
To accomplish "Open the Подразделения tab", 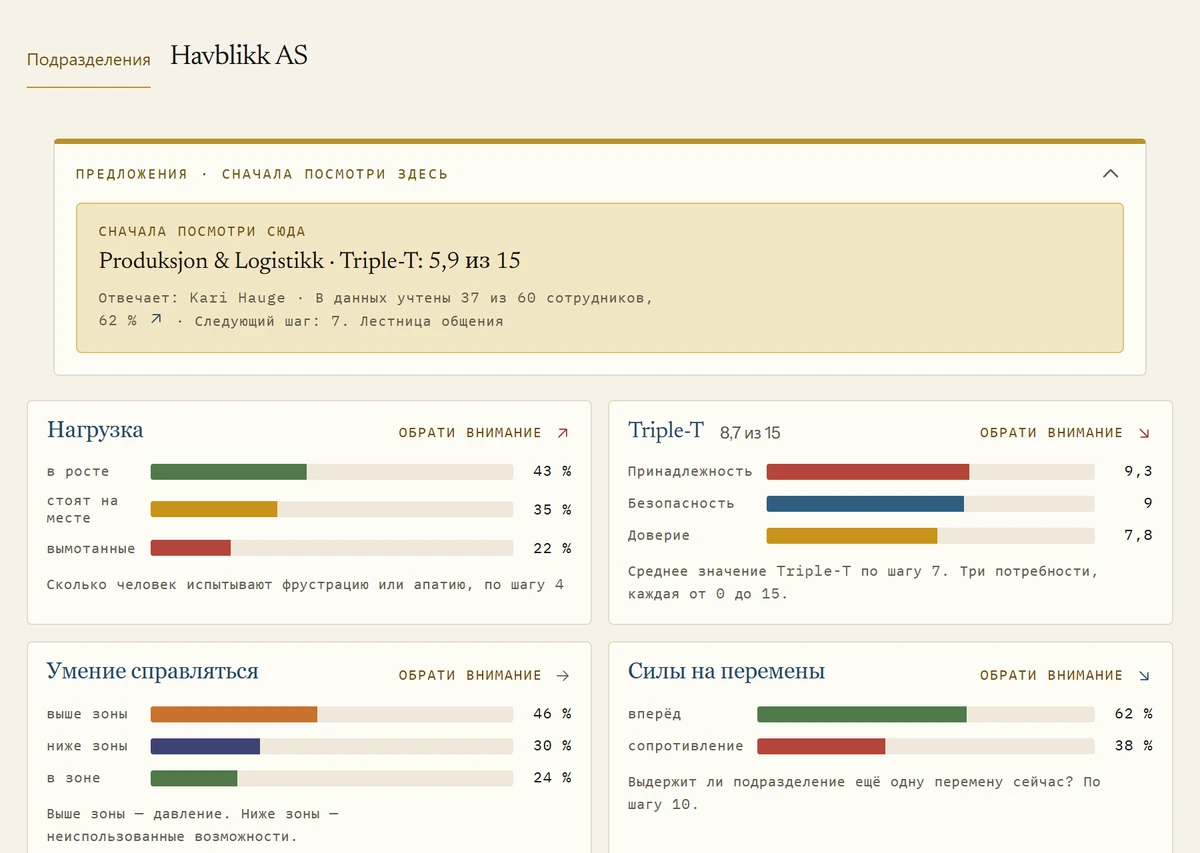I will tap(88, 59).
